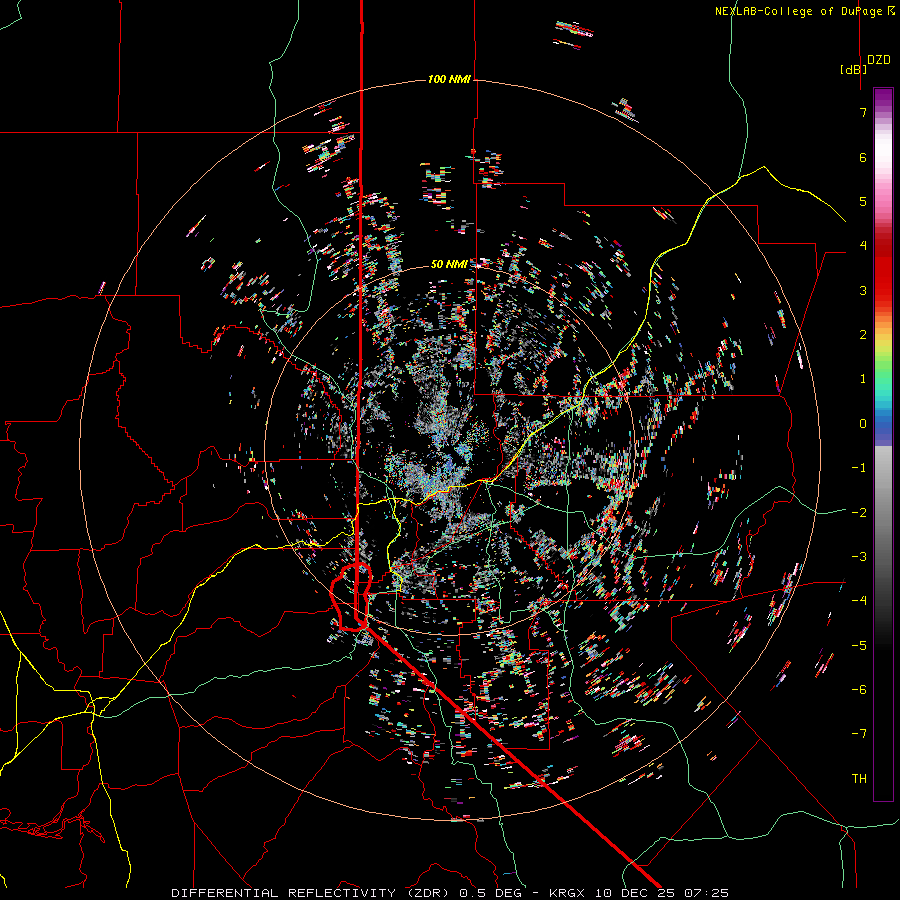
Task: Click the 5 value on the color scale
Action: (x=863, y=201)
